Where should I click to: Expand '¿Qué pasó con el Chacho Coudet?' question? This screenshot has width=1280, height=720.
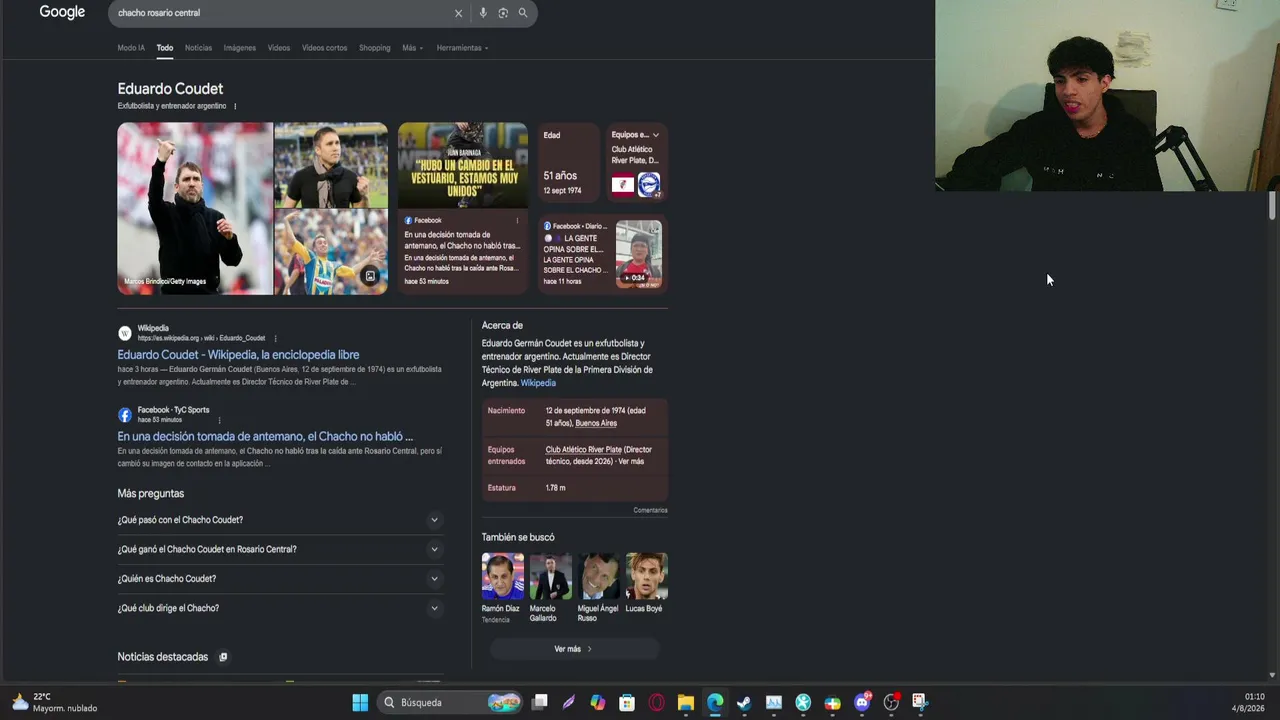coord(280,520)
